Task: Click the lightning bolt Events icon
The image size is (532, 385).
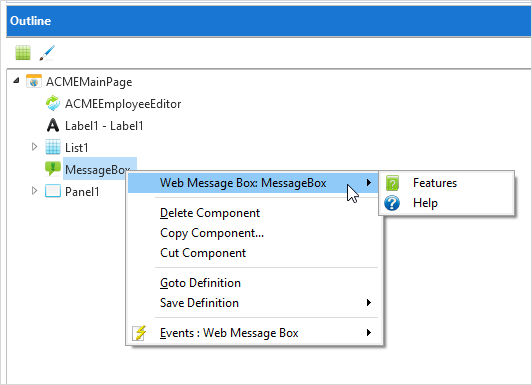Action: pyautogui.click(x=139, y=333)
